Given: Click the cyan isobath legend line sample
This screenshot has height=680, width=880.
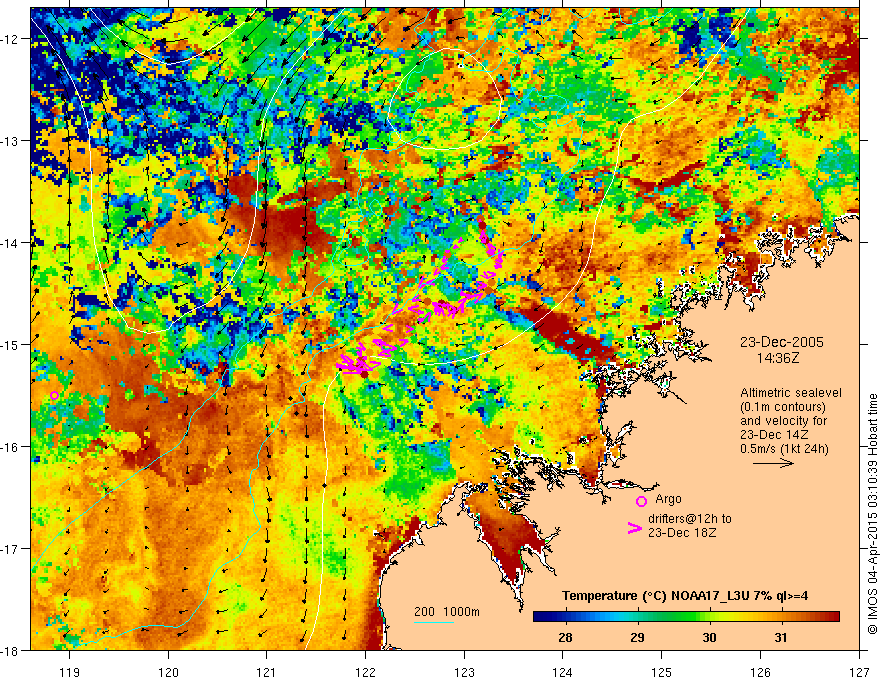Looking at the screenshot, I should 434,622.
